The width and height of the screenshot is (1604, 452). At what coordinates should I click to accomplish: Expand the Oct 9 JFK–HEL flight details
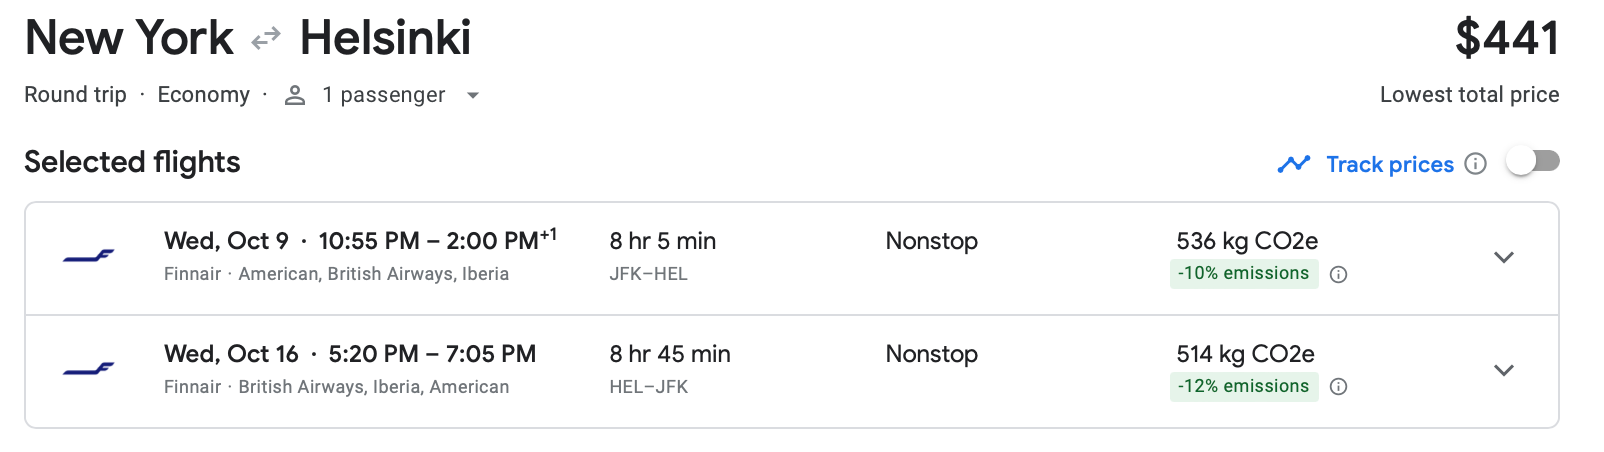(1503, 257)
